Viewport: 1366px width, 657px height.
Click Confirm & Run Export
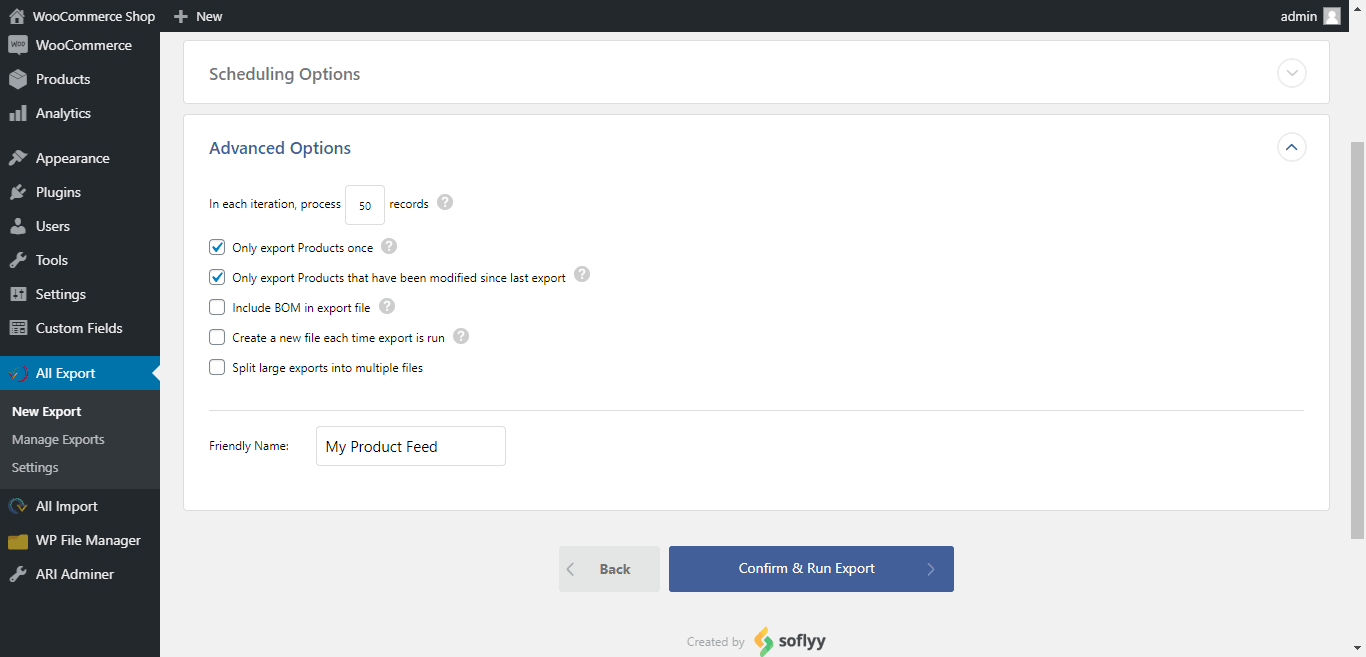[811, 569]
